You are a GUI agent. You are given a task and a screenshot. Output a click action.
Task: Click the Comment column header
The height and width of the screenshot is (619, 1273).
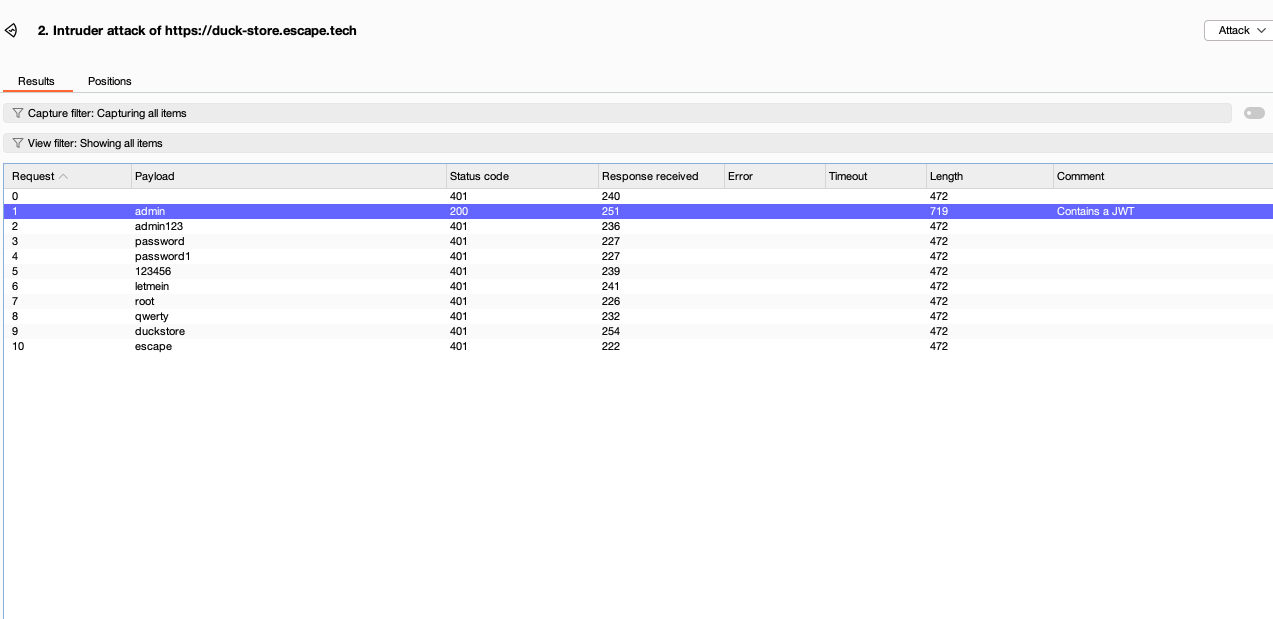pyautogui.click(x=1081, y=176)
